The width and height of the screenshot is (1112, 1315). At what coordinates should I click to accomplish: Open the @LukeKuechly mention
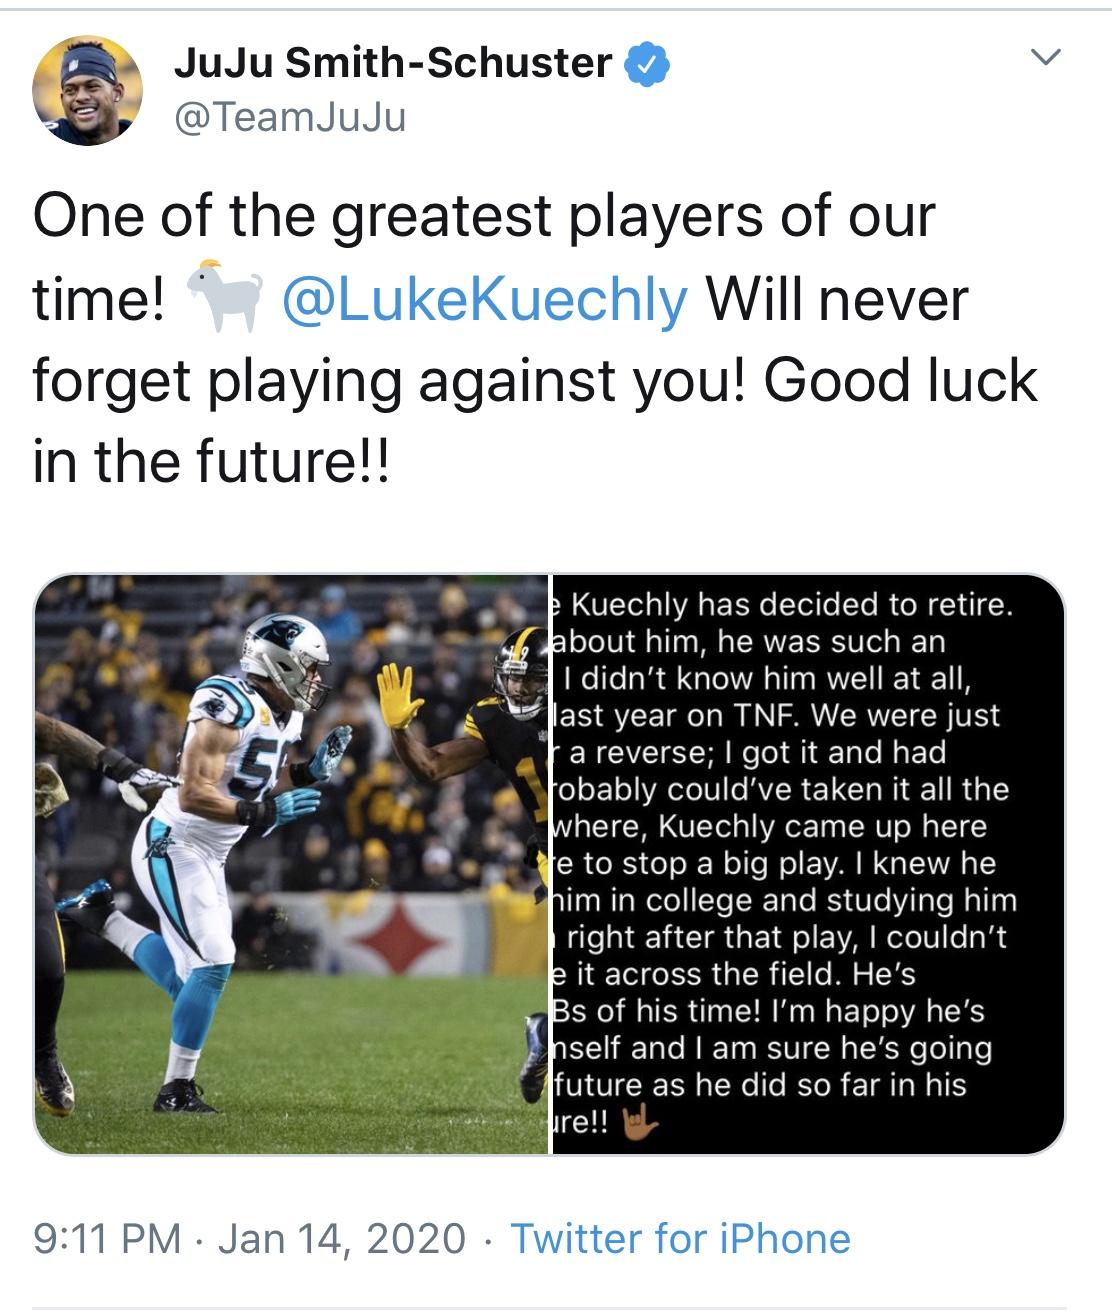pyautogui.click(x=485, y=299)
